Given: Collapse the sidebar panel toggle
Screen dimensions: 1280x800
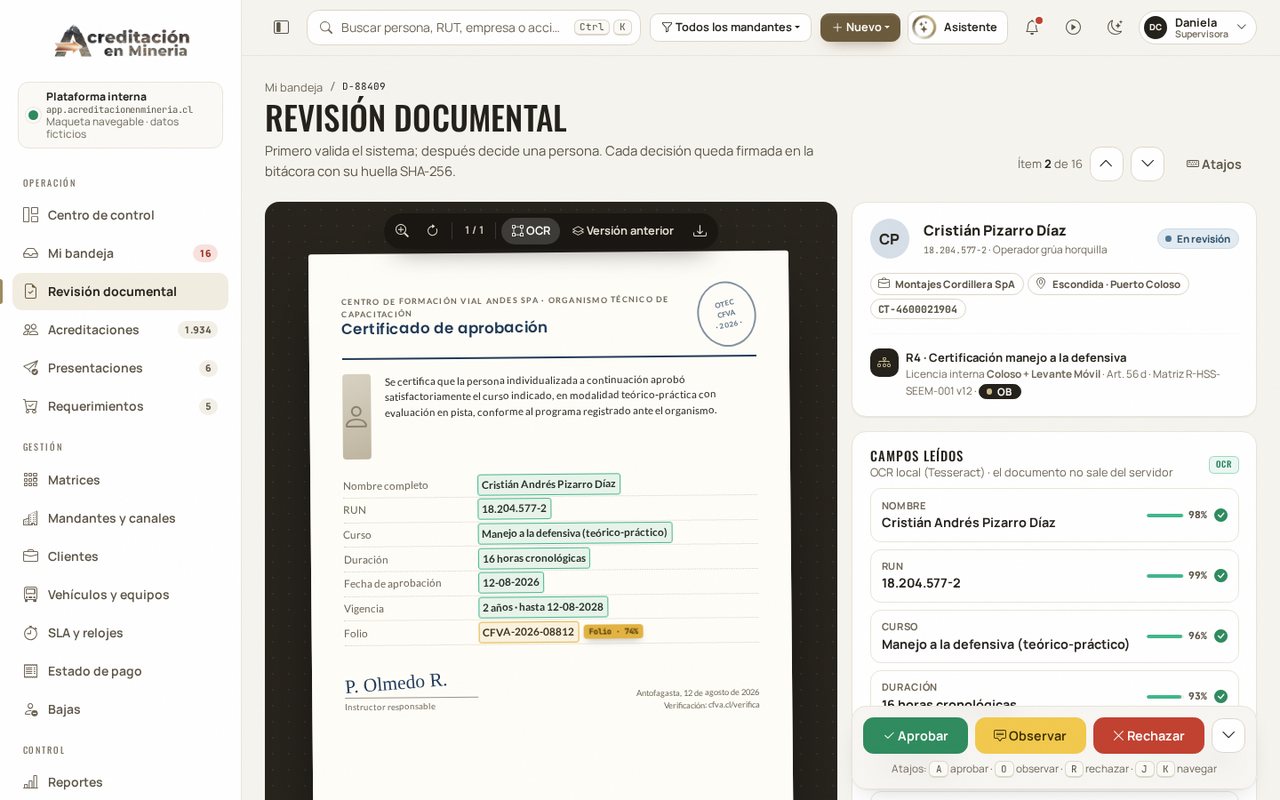Looking at the screenshot, I should (x=281, y=27).
